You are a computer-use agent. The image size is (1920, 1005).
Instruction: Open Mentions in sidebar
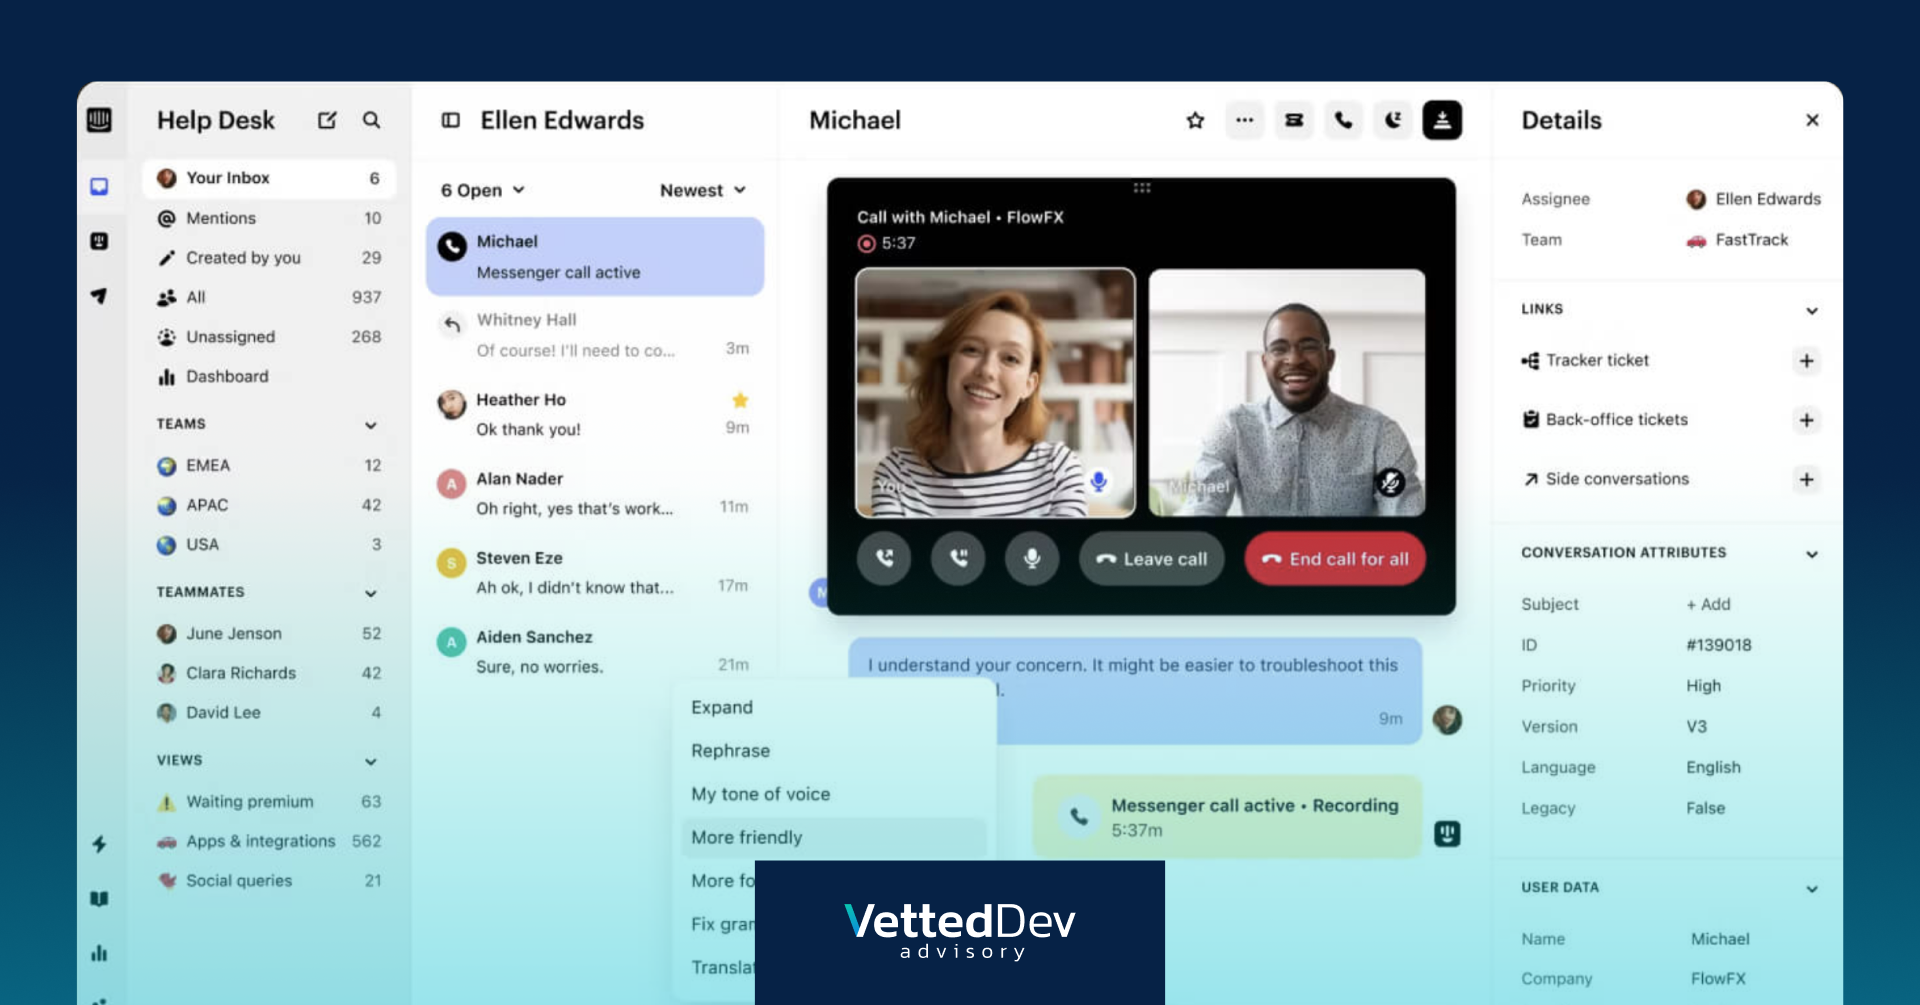coord(269,218)
